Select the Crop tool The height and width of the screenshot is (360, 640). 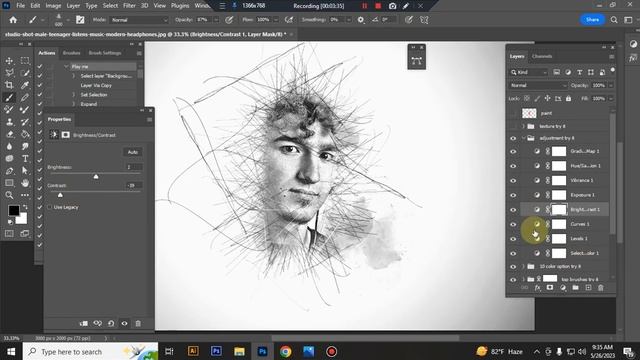9,85
